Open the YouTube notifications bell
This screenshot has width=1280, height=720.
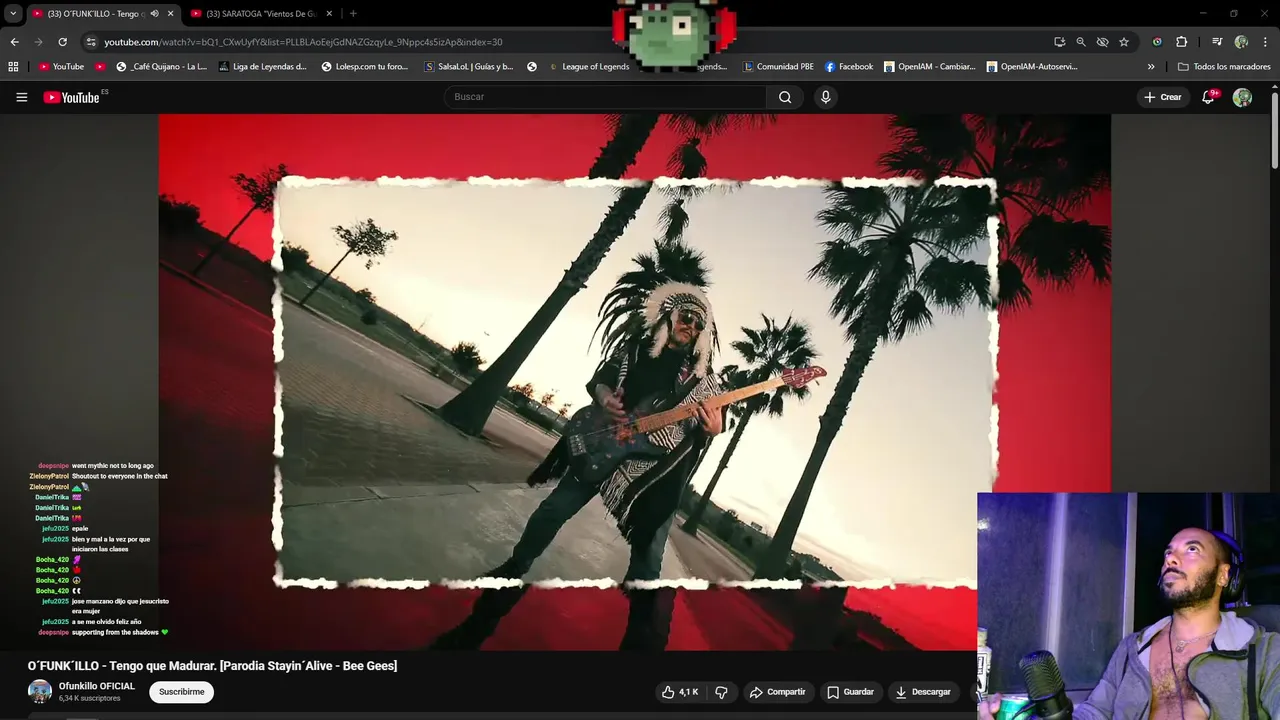1208,97
